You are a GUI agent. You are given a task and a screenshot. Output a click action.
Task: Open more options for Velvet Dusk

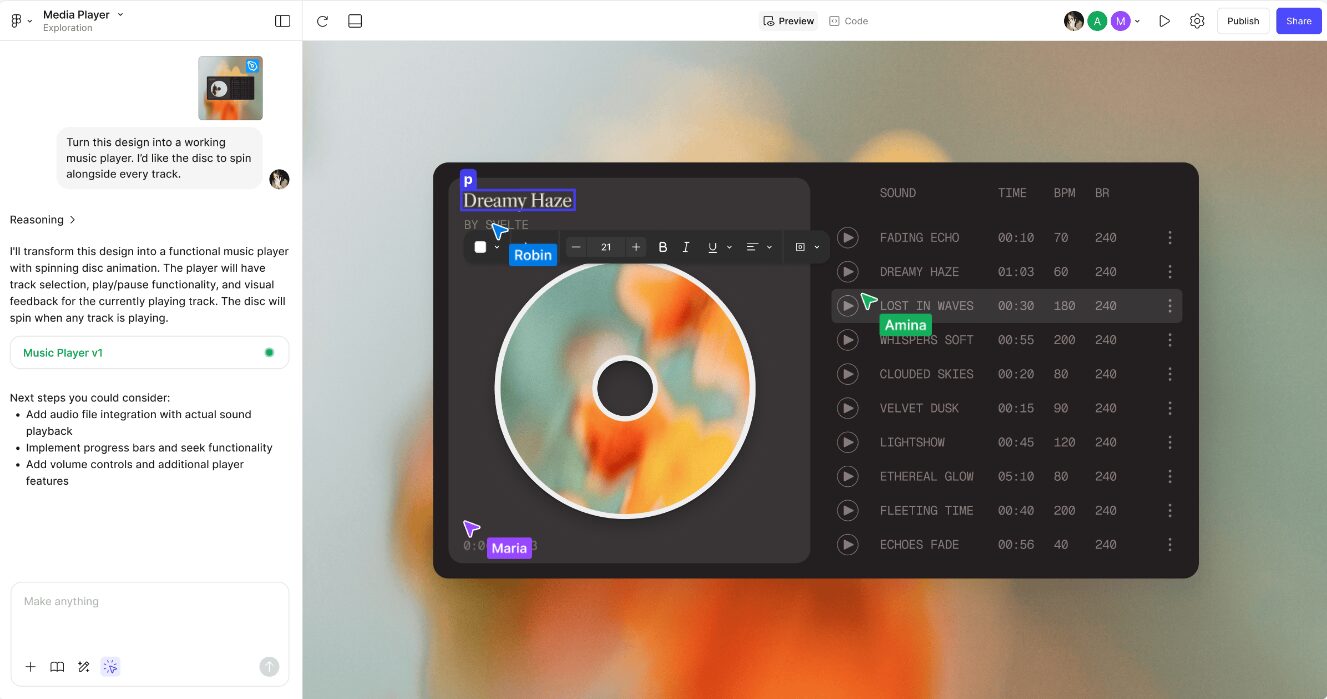click(x=1170, y=408)
